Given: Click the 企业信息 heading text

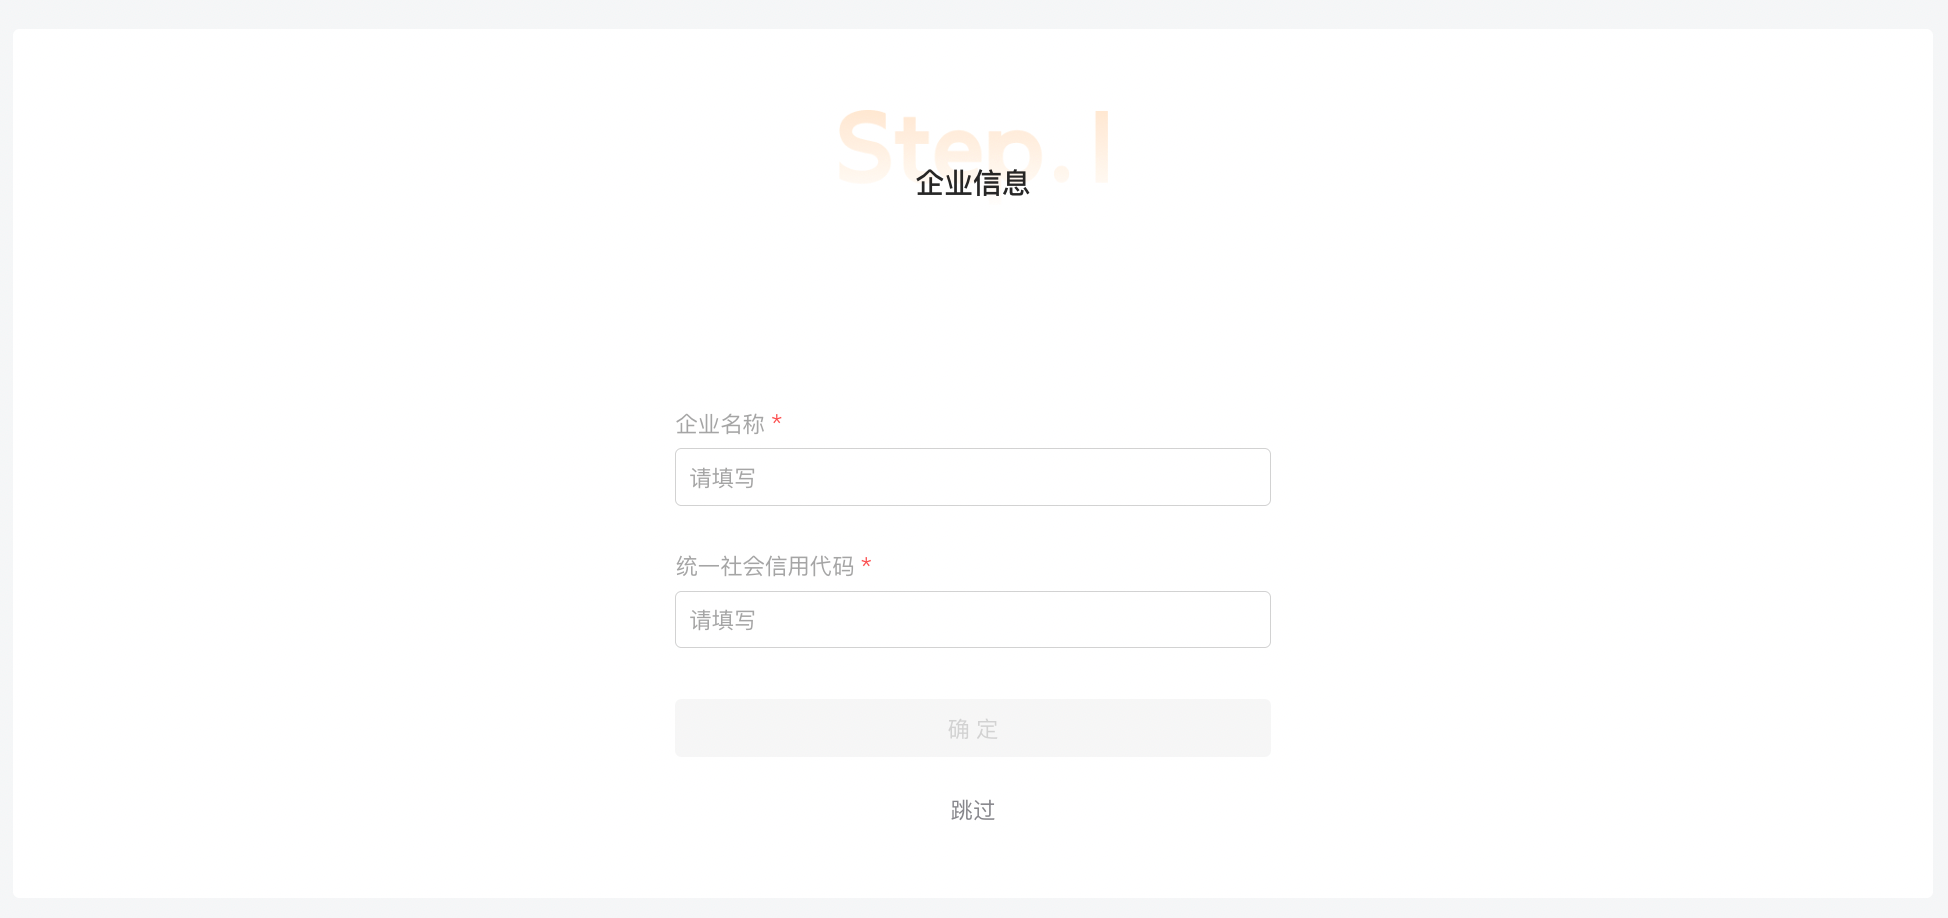Looking at the screenshot, I should (972, 183).
